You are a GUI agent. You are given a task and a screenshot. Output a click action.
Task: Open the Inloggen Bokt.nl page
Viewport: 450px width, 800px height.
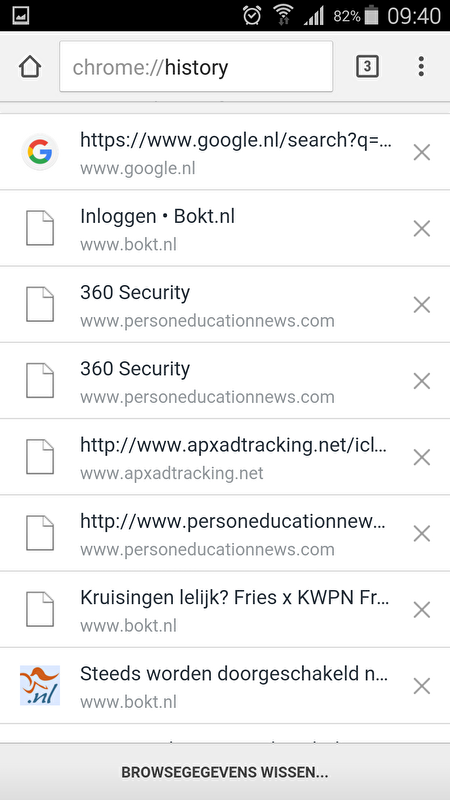click(x=158, y=217)
